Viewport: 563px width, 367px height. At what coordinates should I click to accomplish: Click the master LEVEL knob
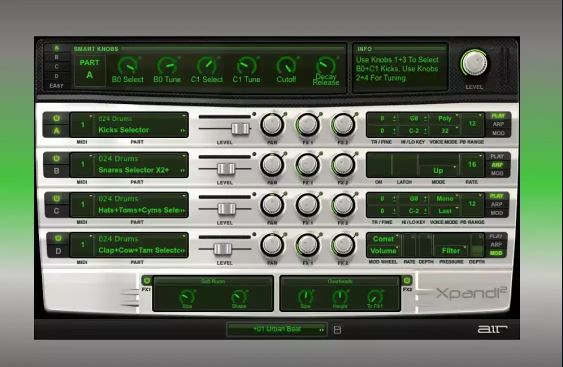(x=474, y=63)
